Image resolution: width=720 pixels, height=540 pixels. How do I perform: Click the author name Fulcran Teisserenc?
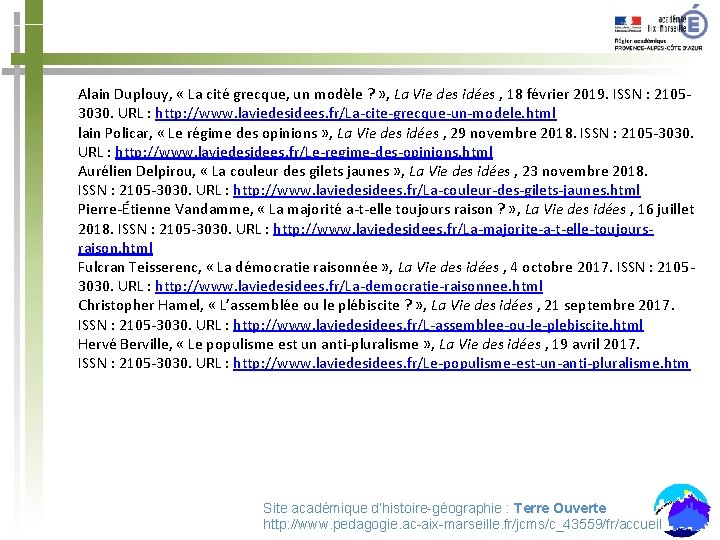pos(138,267)
